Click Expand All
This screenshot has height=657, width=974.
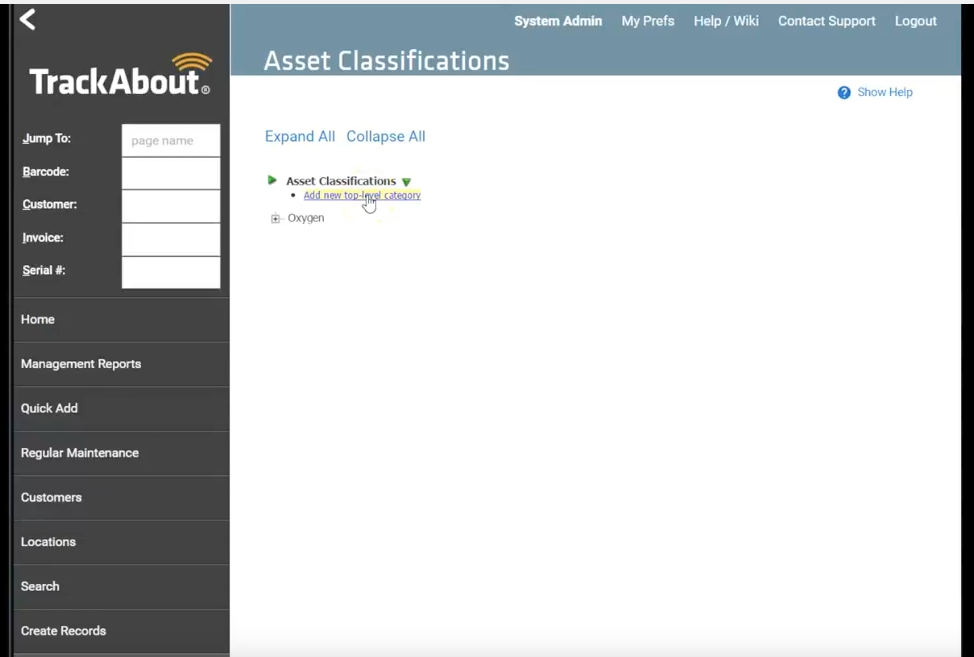pos(300,137)
